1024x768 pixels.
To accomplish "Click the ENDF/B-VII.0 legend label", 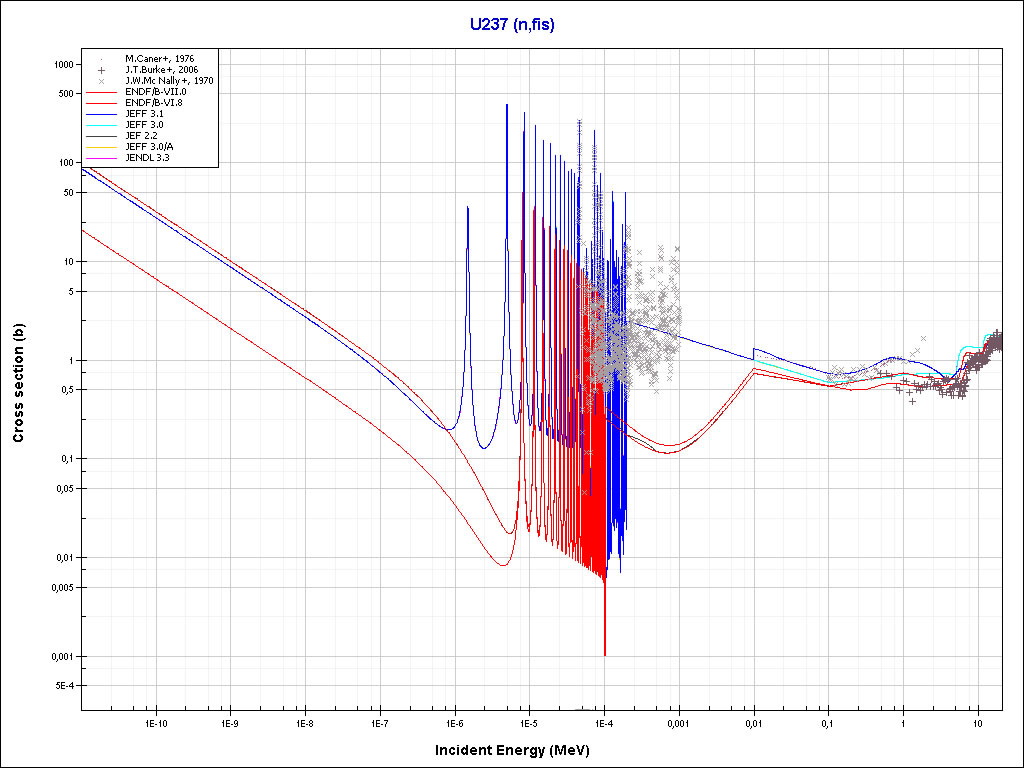I will click(x=154, y=92).
